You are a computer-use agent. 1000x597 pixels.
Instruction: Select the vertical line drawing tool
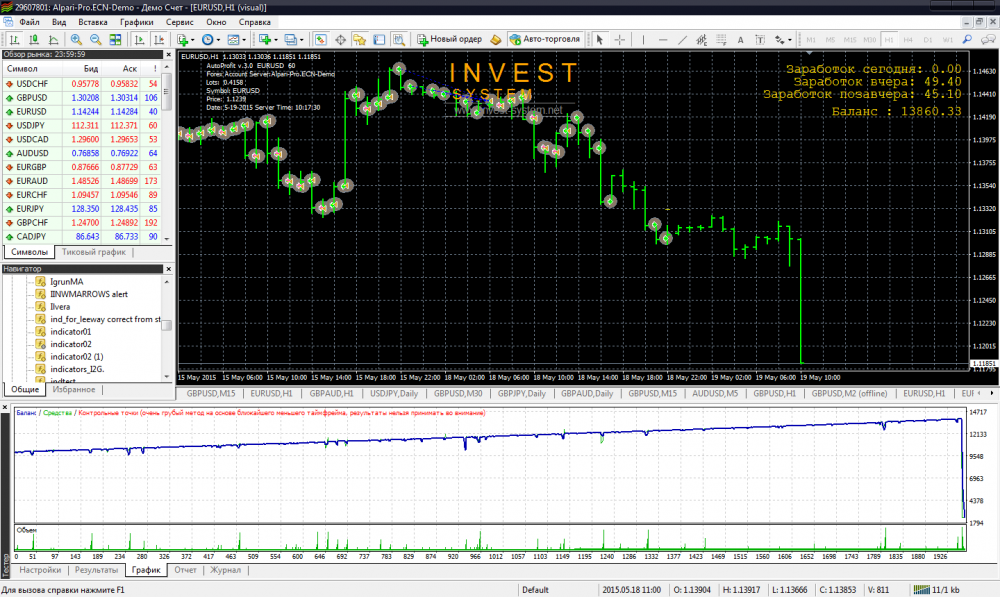click(x=643, y=40)
